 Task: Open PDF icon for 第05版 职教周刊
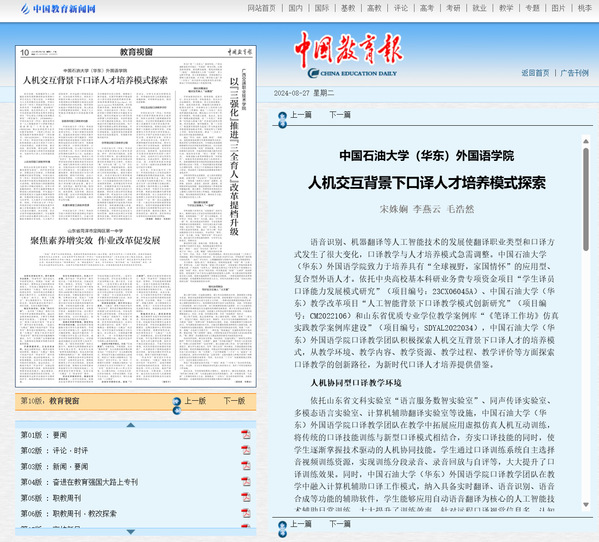tap(246, 498)
